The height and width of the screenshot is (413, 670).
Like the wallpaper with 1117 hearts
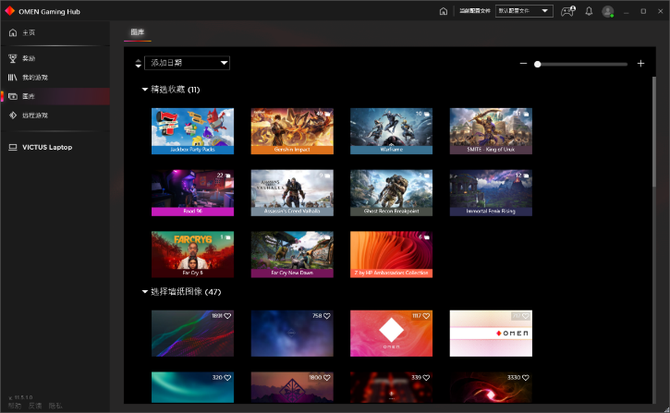[x=427, y=317]
